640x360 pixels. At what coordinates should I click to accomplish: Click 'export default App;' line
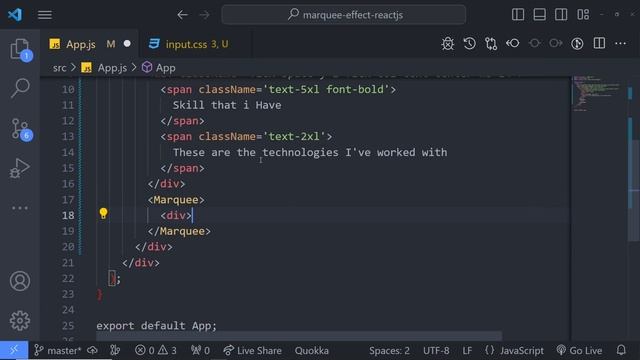tap(156, 326)
